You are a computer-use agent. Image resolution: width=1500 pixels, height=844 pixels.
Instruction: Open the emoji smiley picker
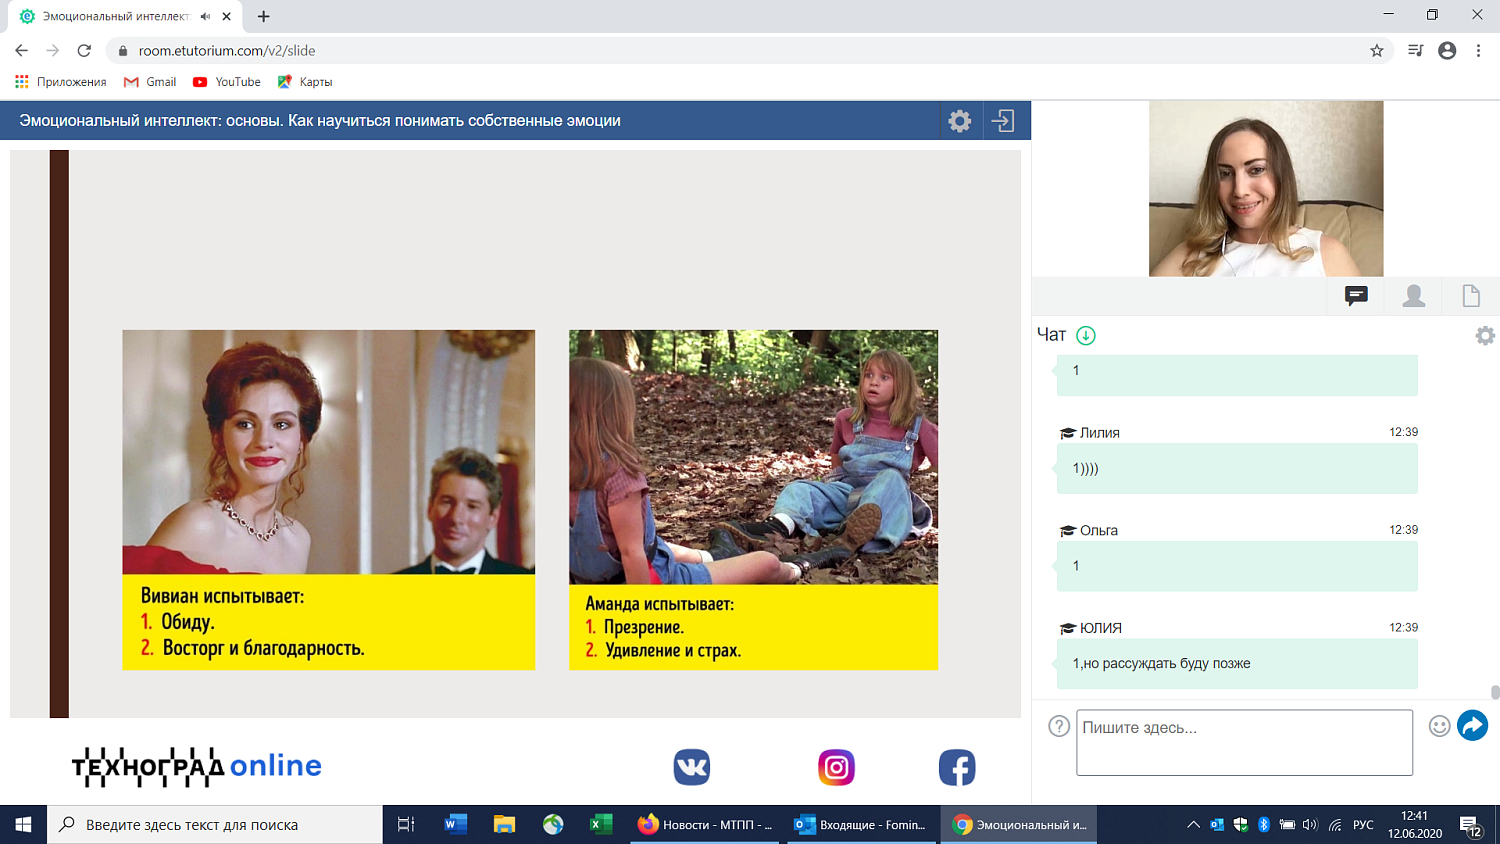(x=1439, y=726)
